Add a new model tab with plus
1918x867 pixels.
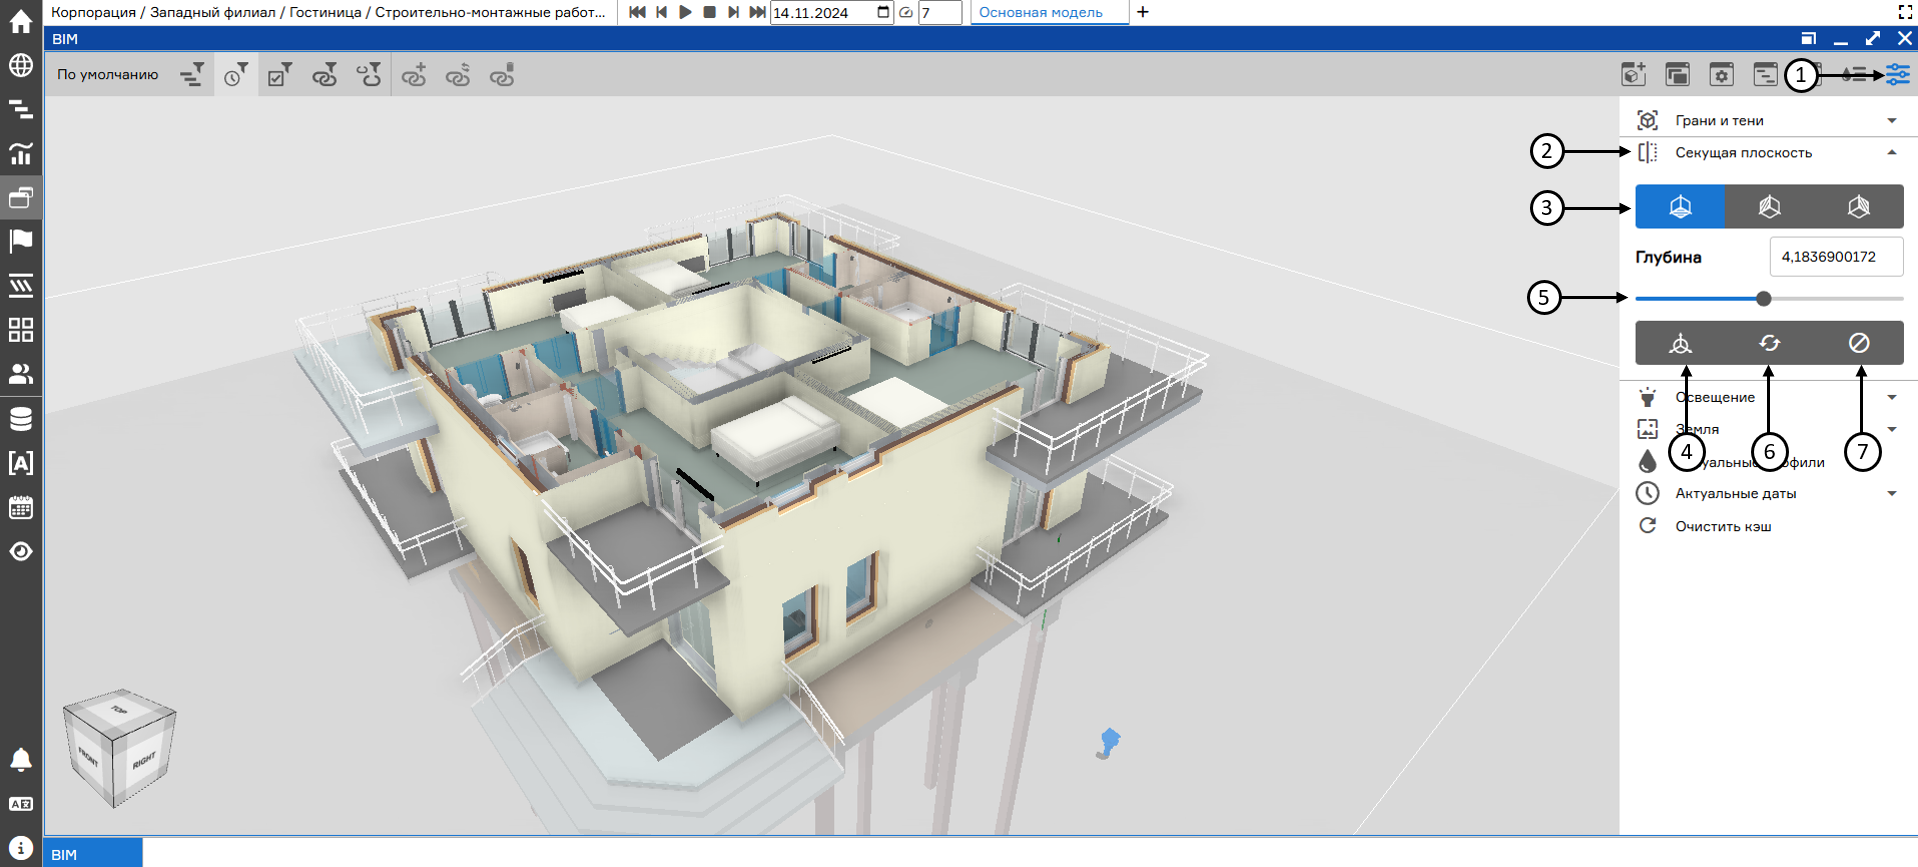[x=1143, y=12]
